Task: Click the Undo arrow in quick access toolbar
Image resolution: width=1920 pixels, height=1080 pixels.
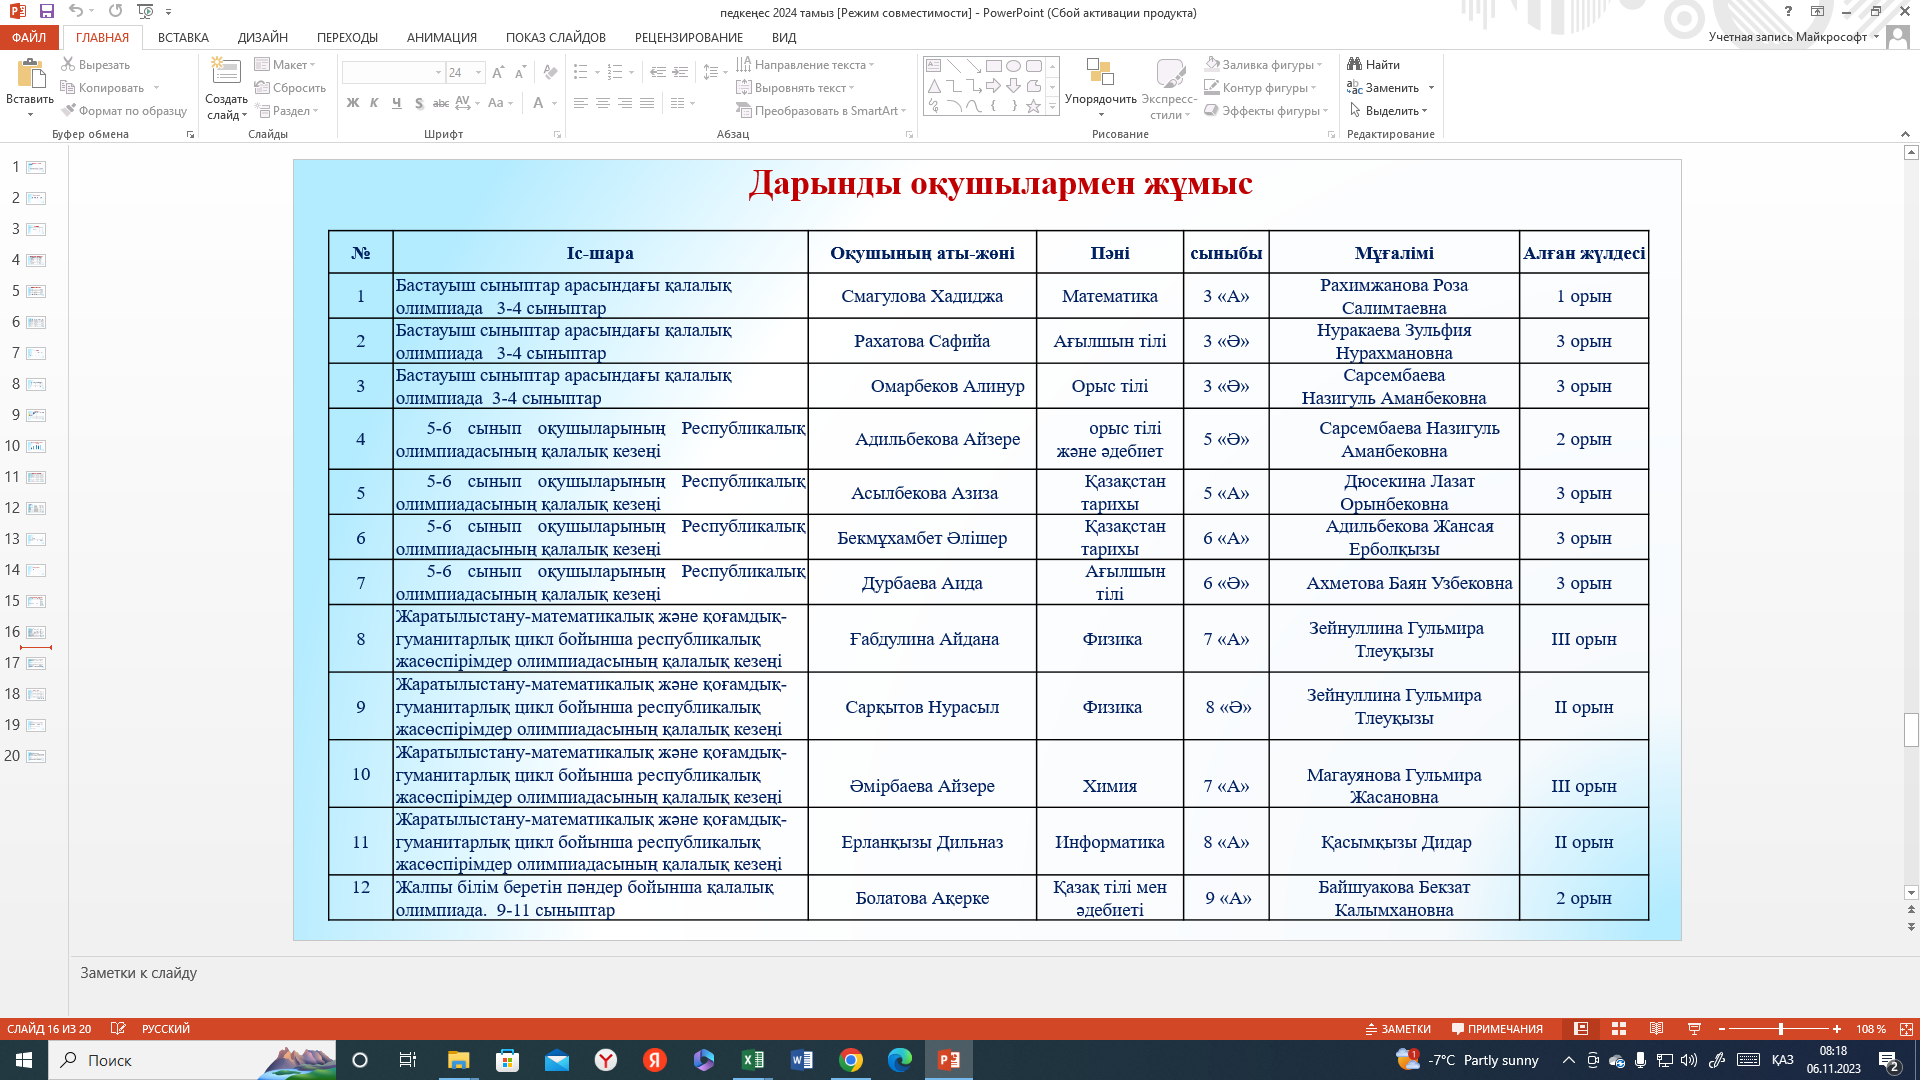Action: pyautogui.click(x=76, y=11)
